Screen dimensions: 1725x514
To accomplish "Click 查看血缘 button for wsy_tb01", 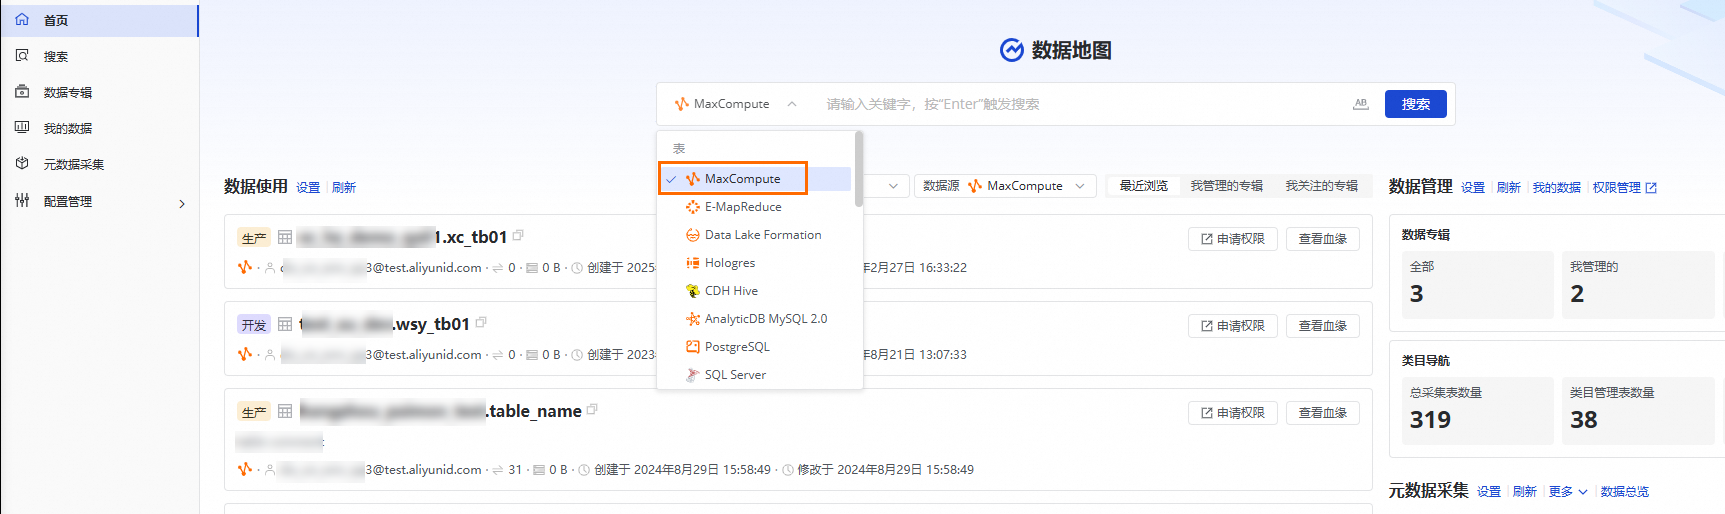I will 1322,326.
